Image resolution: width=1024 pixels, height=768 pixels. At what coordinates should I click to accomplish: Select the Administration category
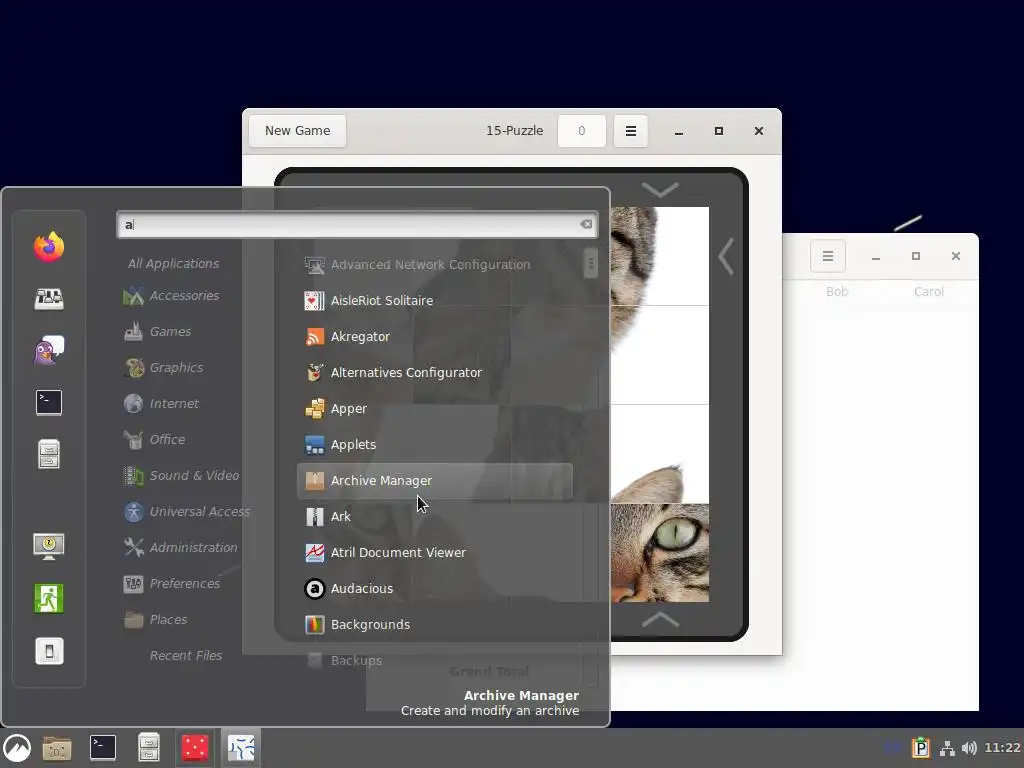tap(181, 547)
